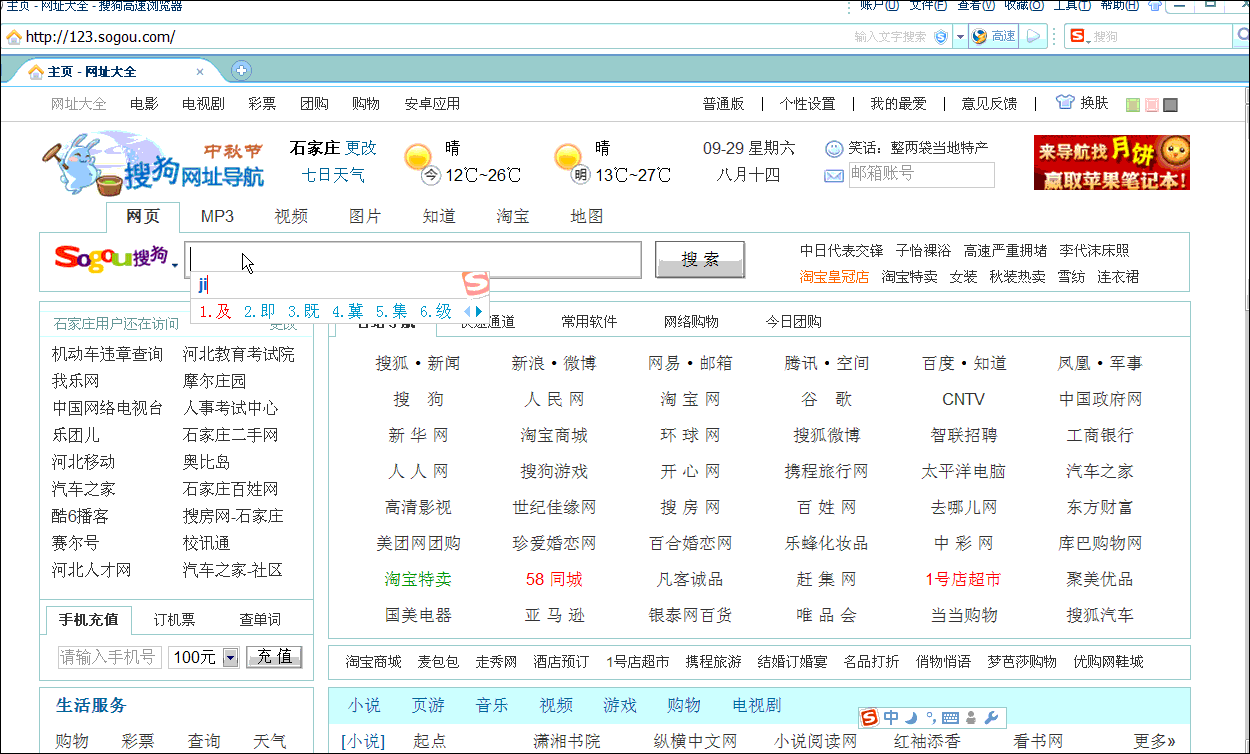Open the Sogou 搜狗 logo dropdown arrow
This screenshot has height=754, width=1250.
click(x=175, y=266)
